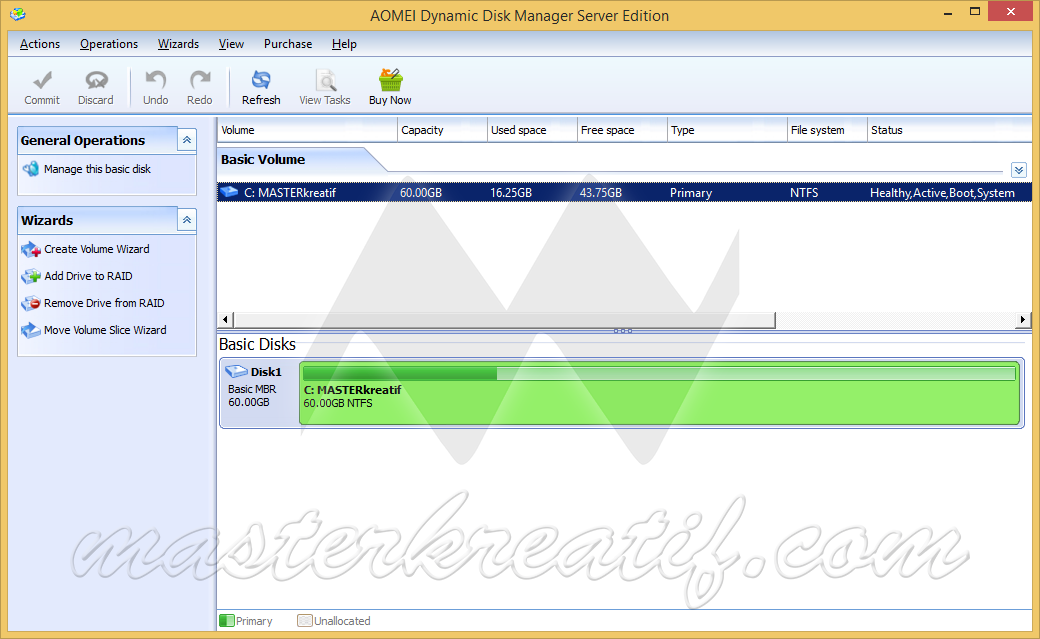The image size is (1040, 639).
Task: Sort by Capacity column header
Action: point(442,130)
